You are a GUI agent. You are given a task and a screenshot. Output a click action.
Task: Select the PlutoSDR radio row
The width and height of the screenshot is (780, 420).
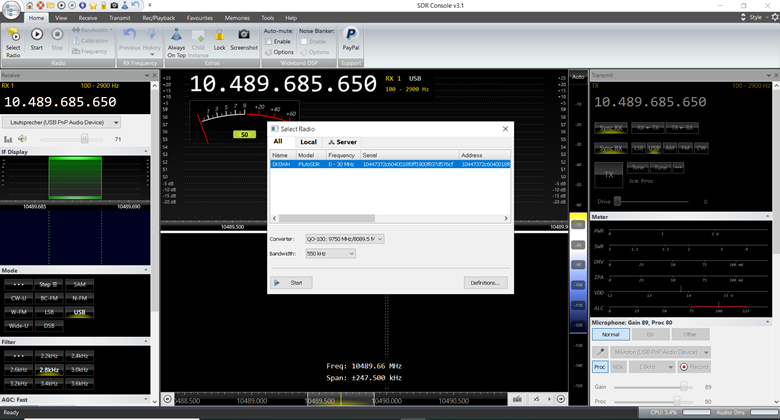tap(390, 164)
